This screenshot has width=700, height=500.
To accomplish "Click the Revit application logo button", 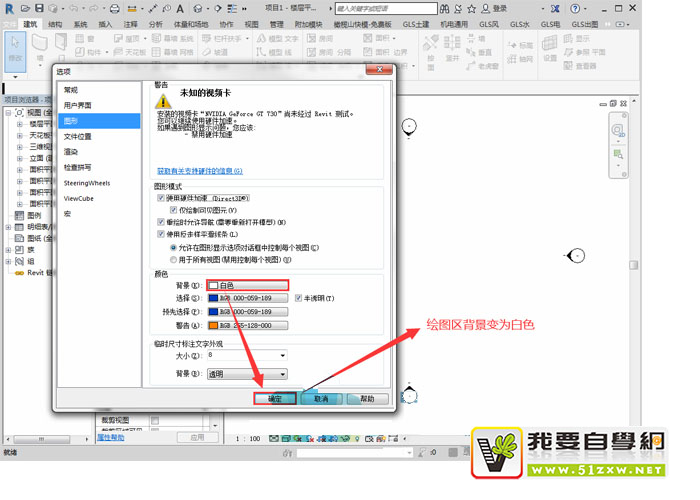I will click(9, 8).
